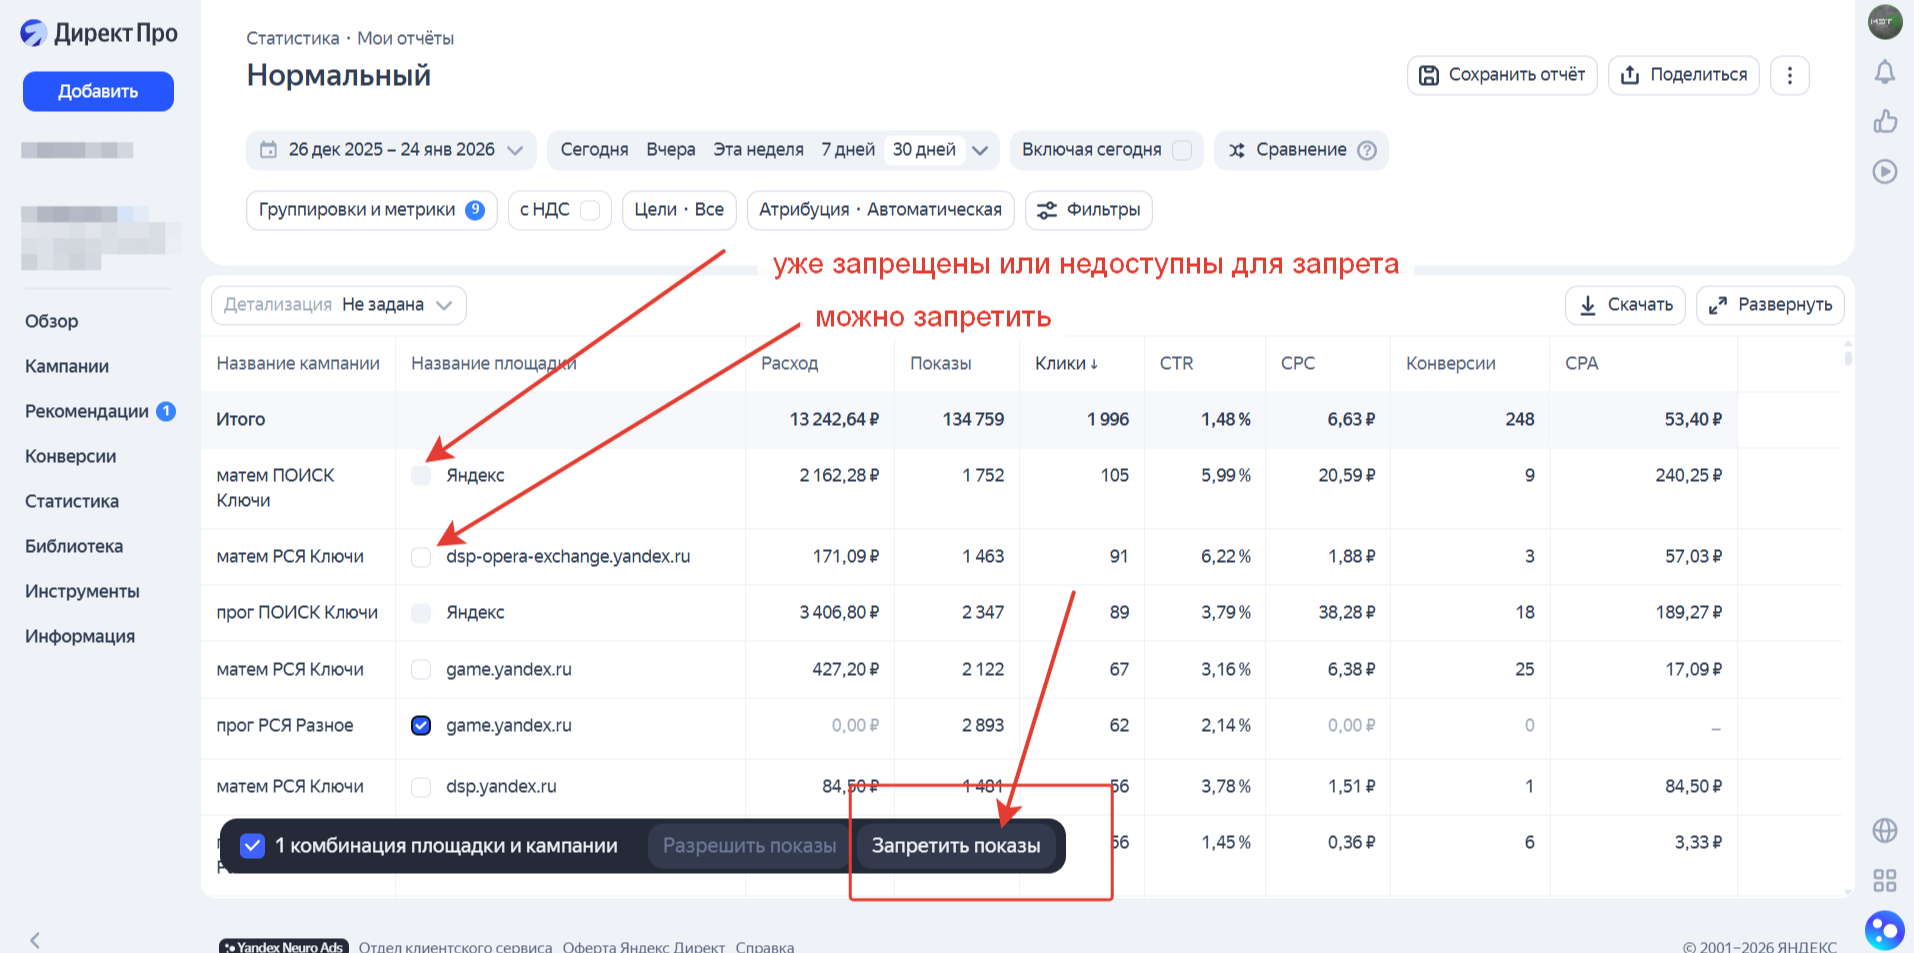Enable the Включая сегодня toggle
The height and width of the screenshot is (953, 1914).
1181,150
